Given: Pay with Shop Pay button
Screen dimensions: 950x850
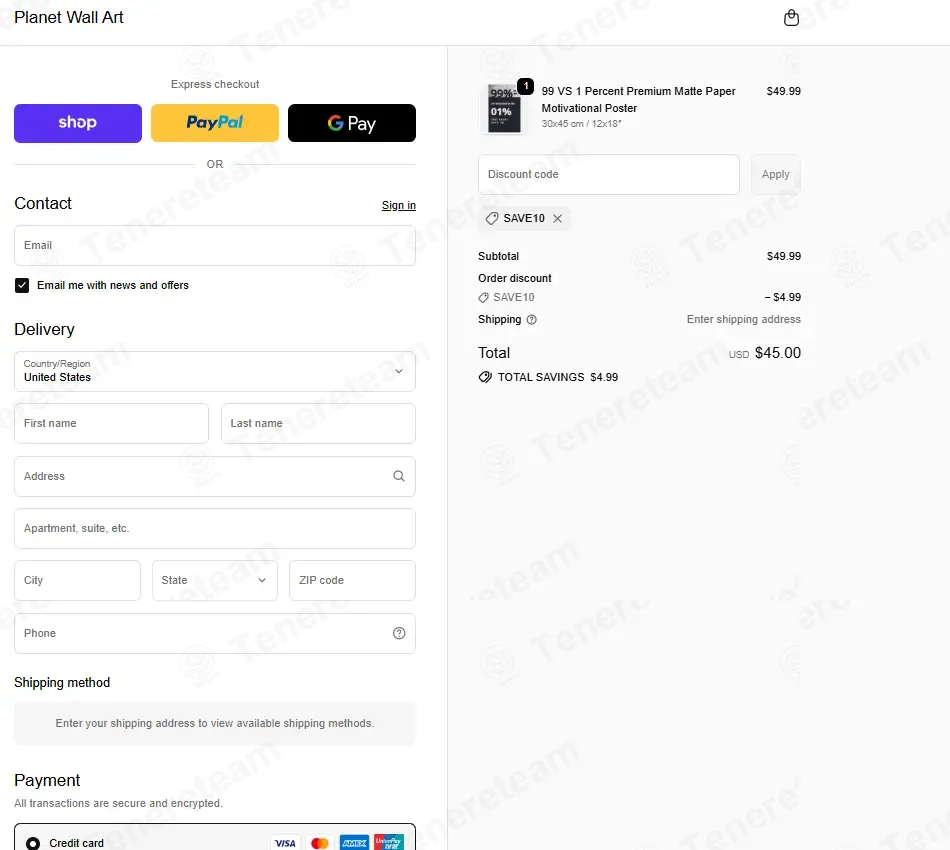Looking at the screenshot, I should pos(78,123).
